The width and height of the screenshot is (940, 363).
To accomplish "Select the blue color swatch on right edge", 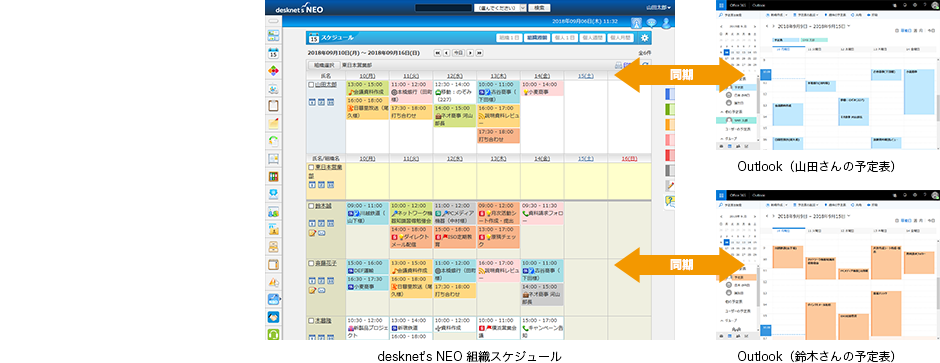I will (x=671, y=94).
